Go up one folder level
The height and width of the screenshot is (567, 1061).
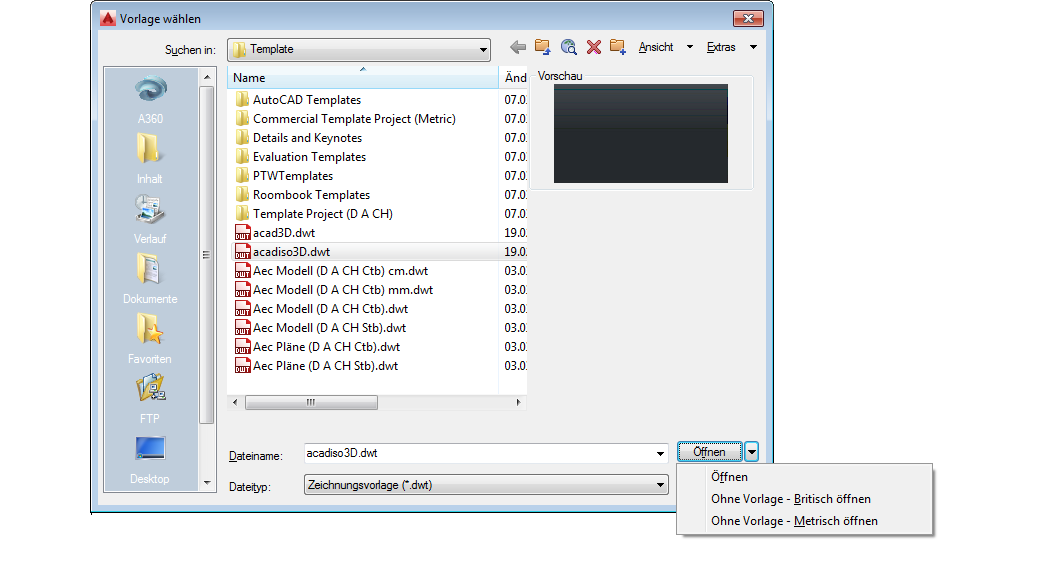tap(543, 47)
